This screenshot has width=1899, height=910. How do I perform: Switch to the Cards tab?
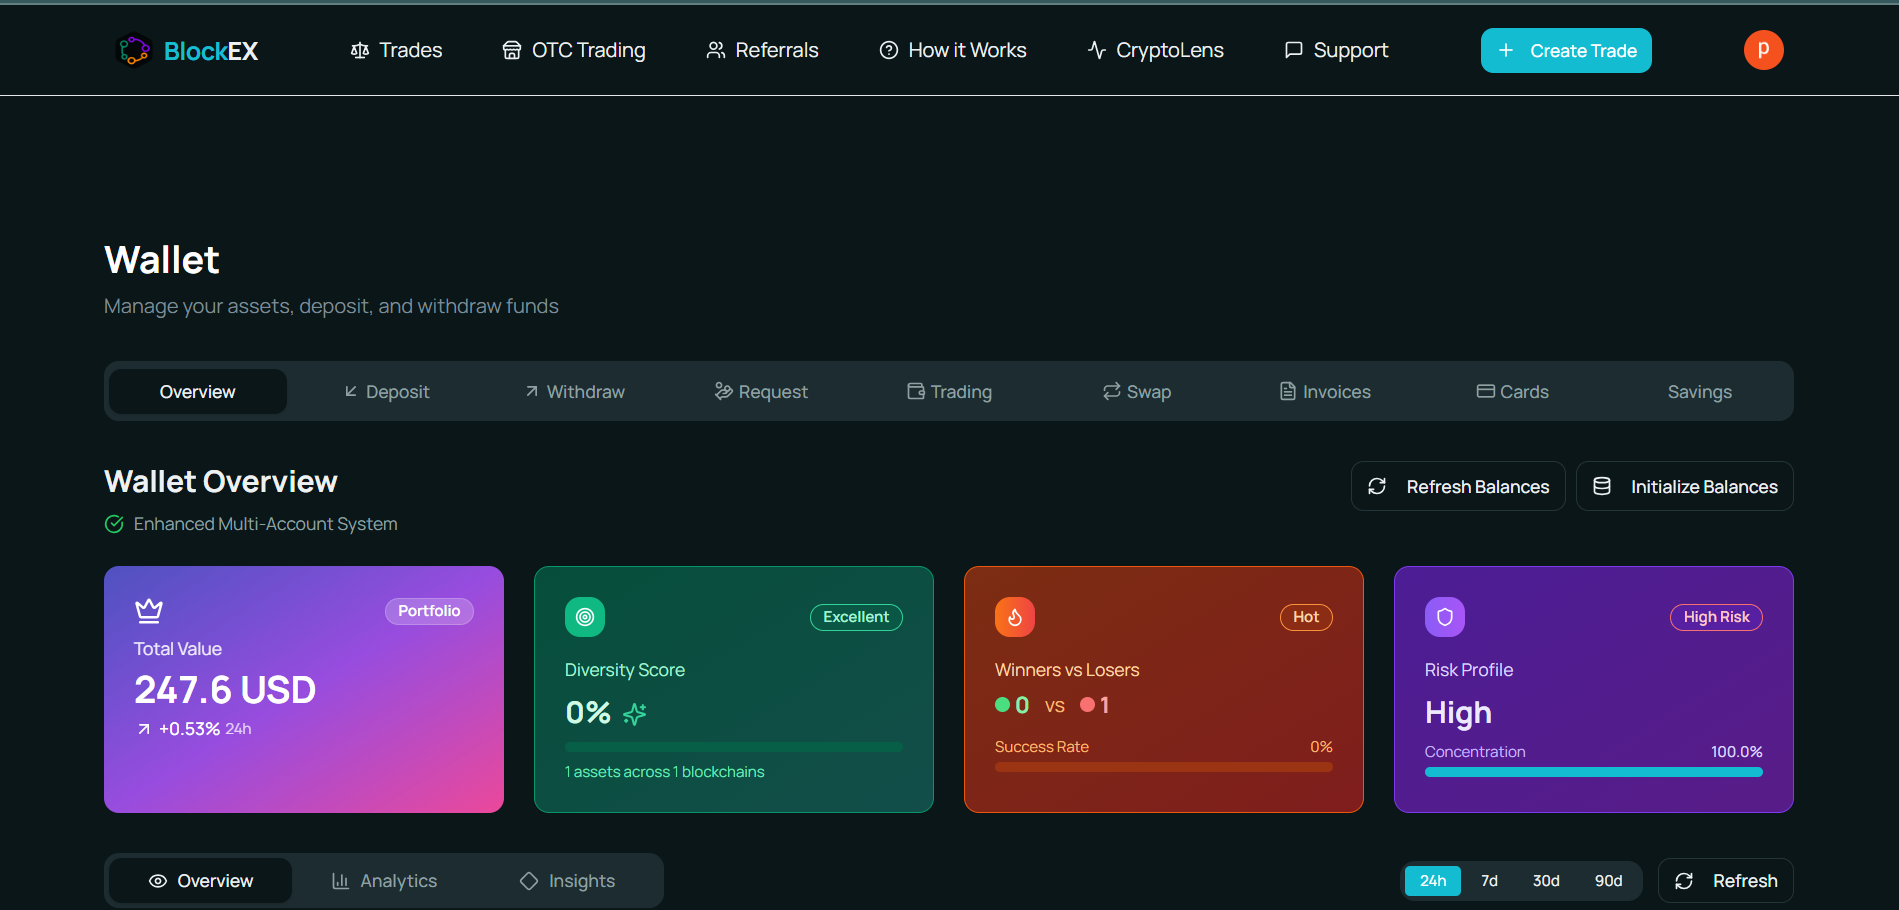click(1512, 391)
